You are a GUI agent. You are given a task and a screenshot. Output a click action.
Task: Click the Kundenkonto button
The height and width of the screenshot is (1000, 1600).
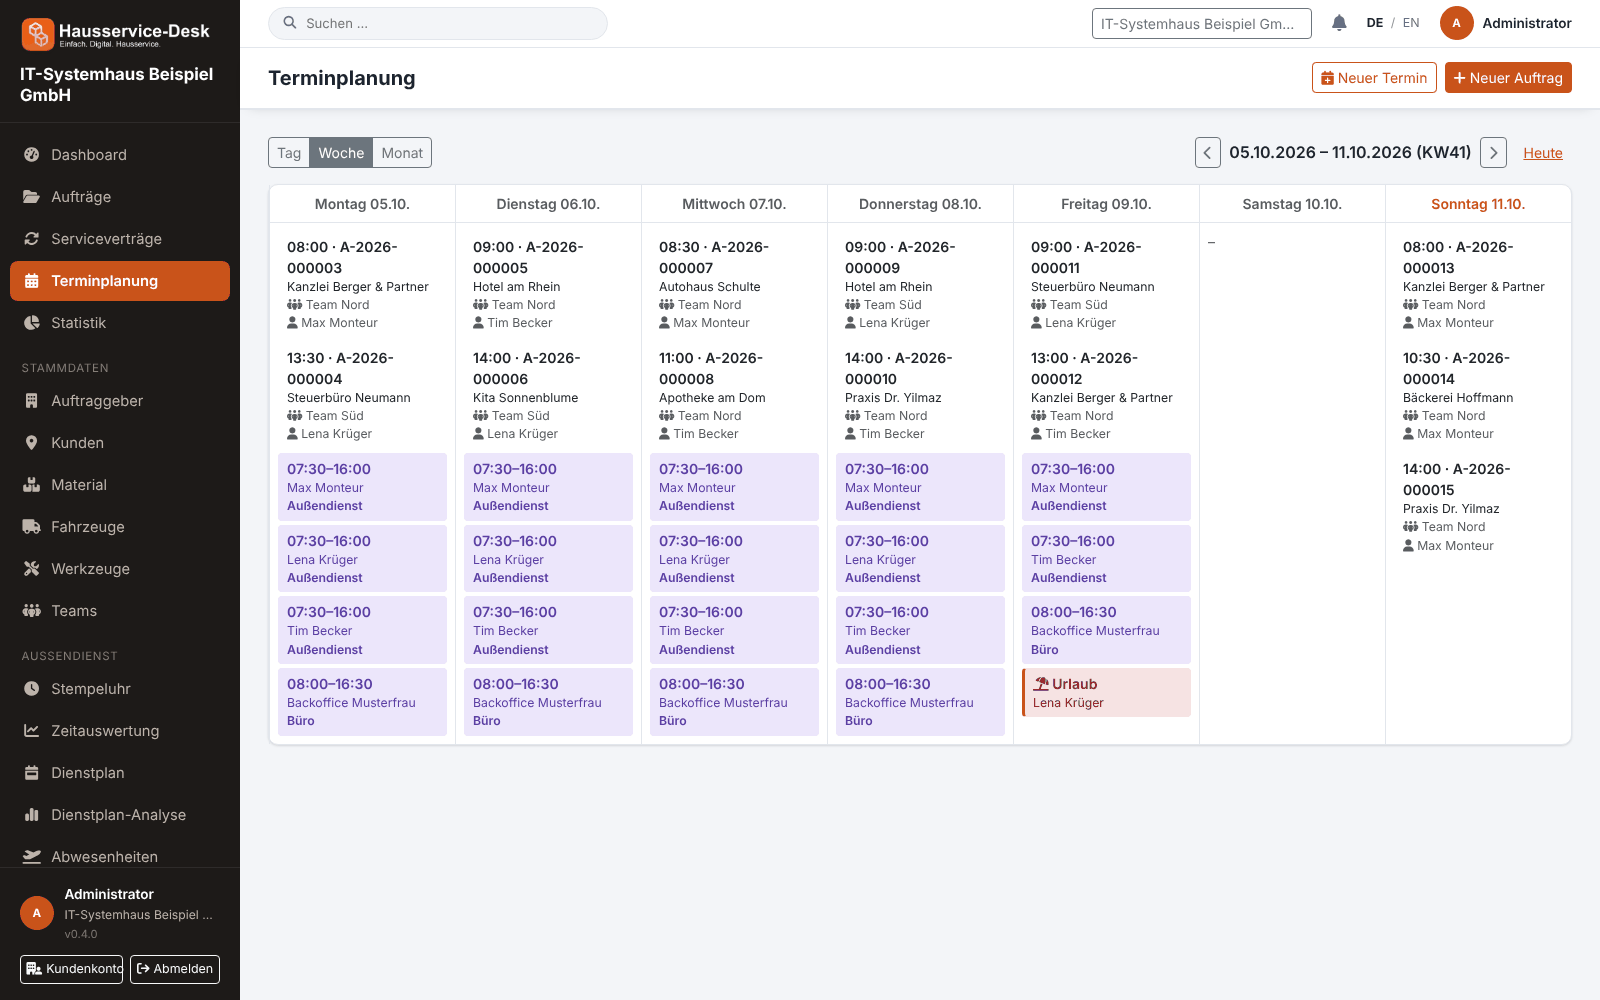[72, 969]
